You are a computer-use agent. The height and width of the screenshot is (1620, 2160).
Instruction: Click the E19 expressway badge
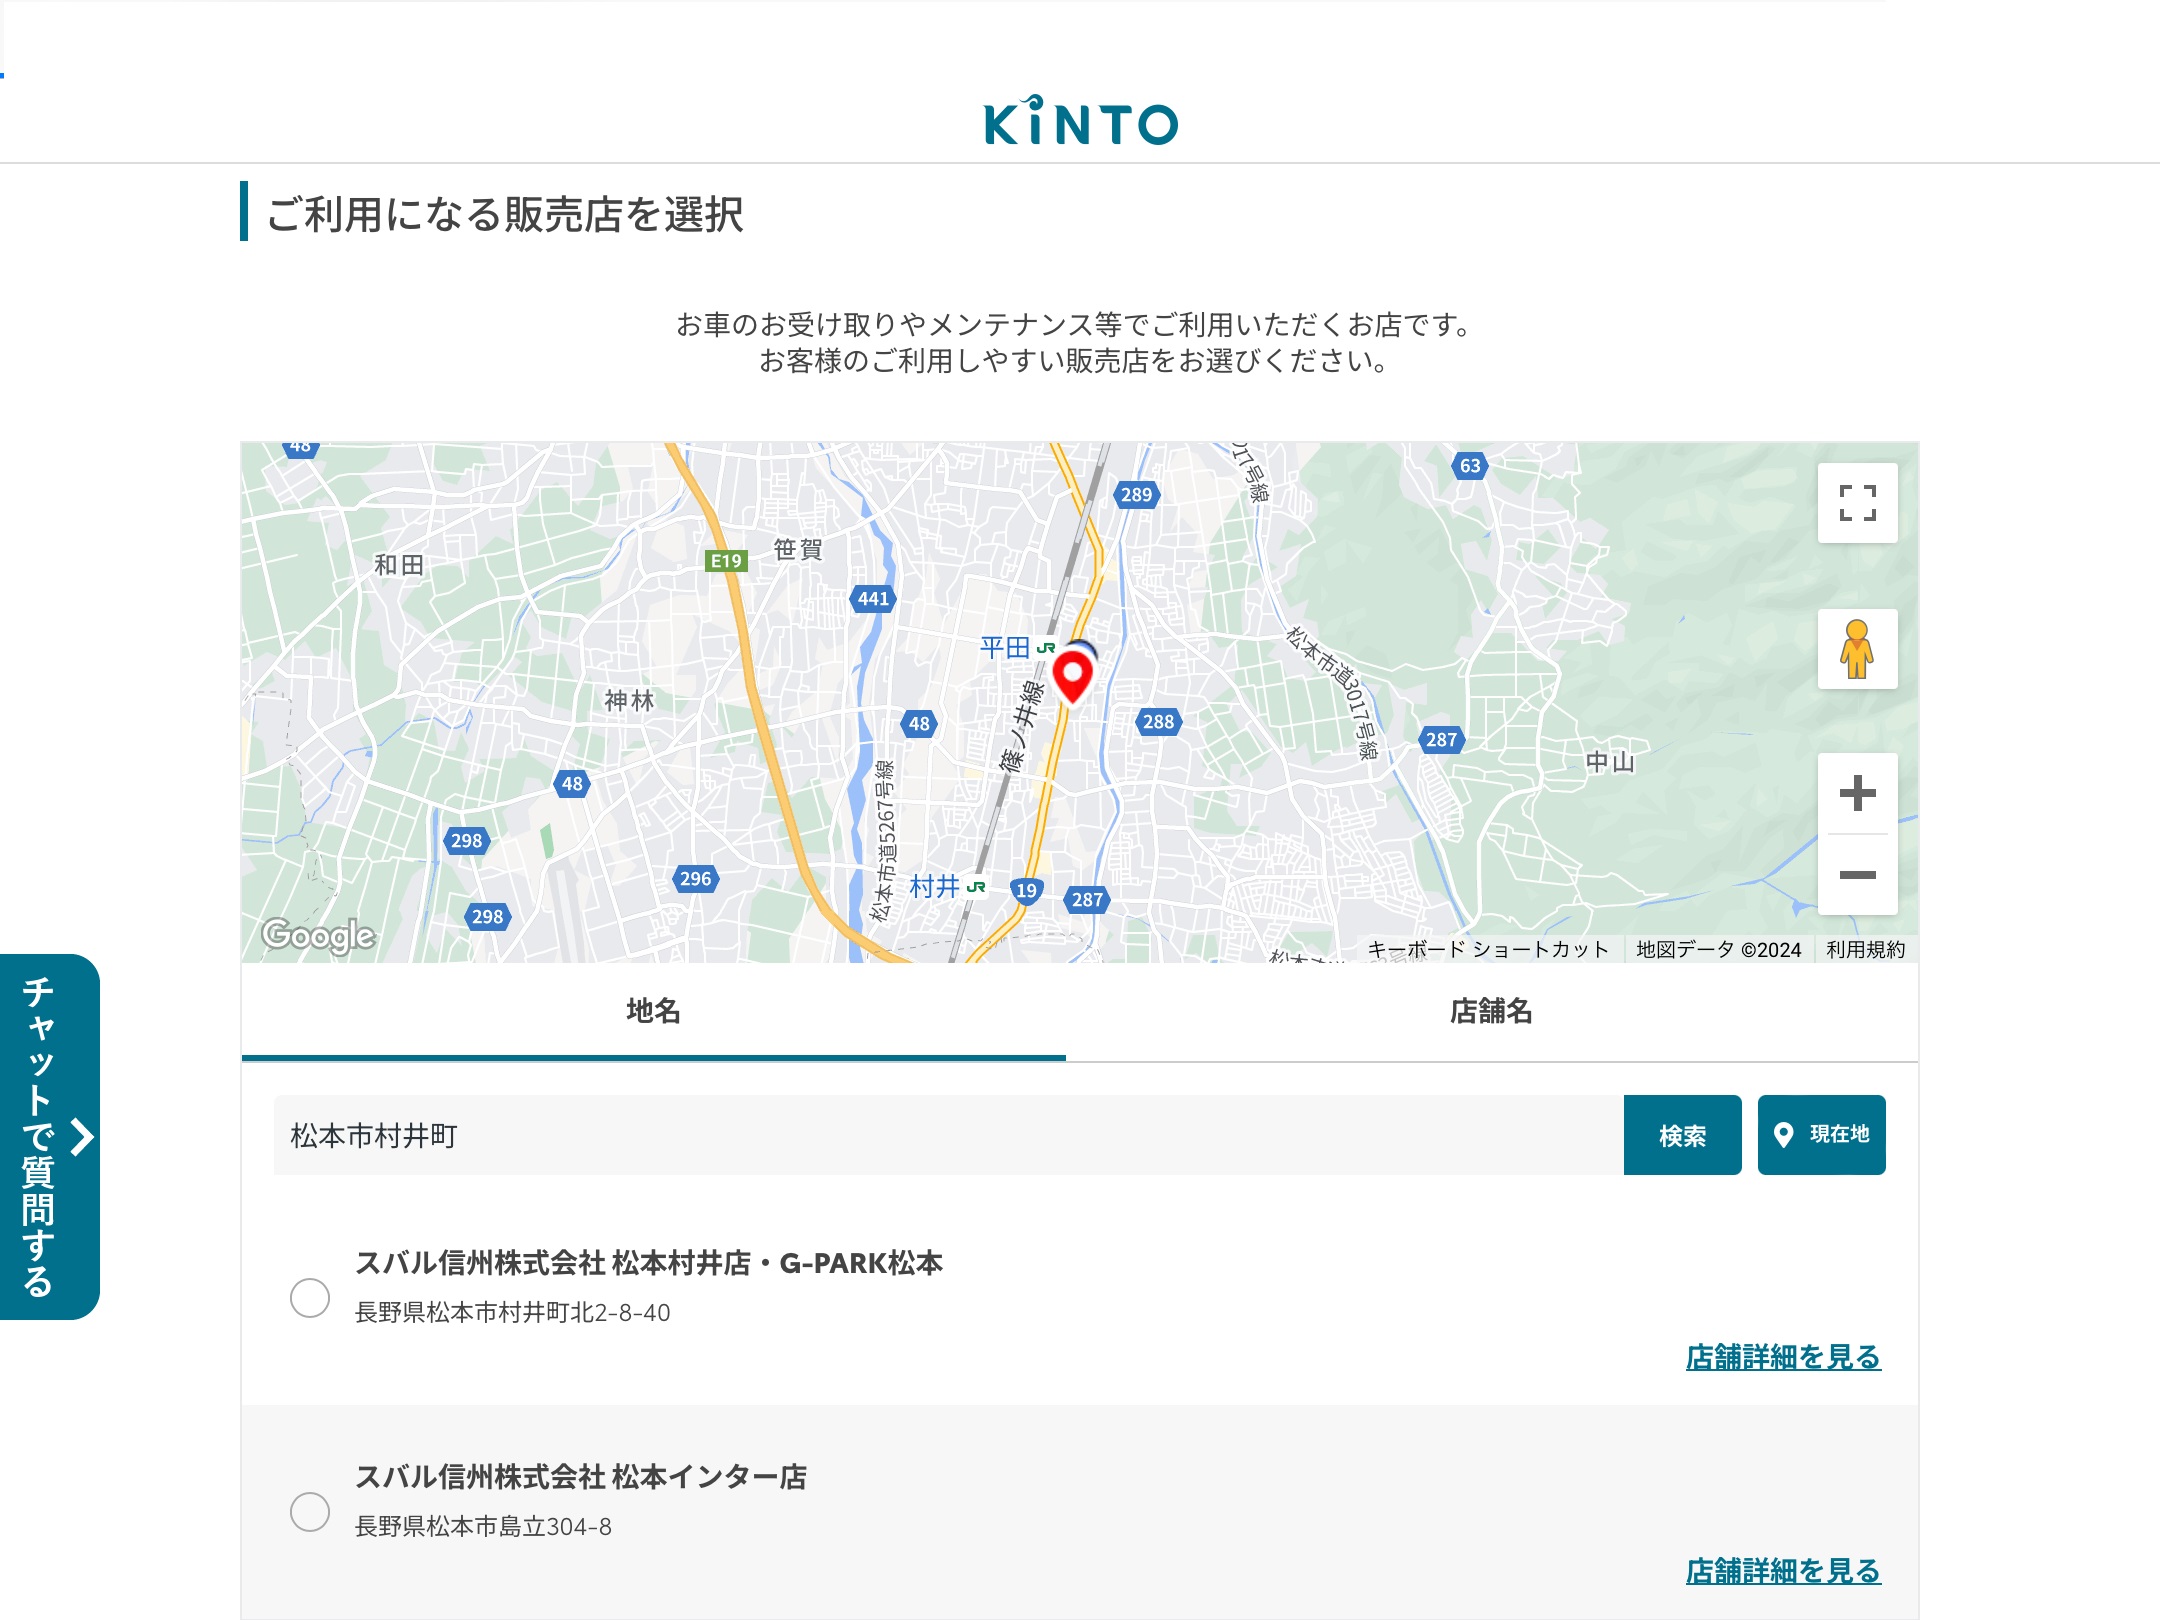(x=726, y=560)
